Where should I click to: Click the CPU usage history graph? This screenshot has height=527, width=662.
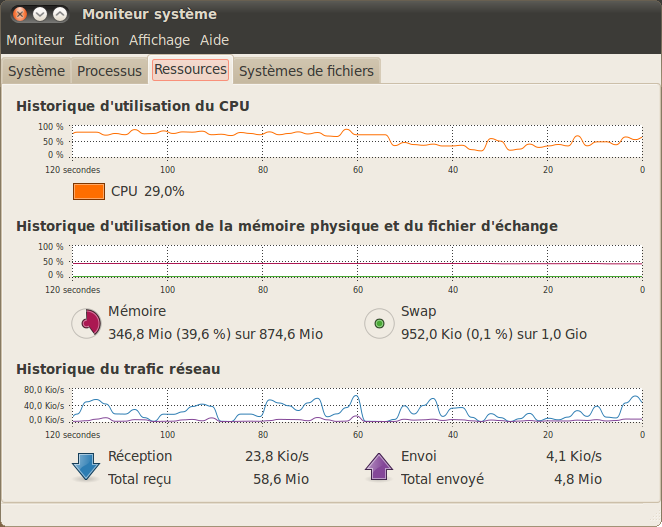(x=357, y=142)
